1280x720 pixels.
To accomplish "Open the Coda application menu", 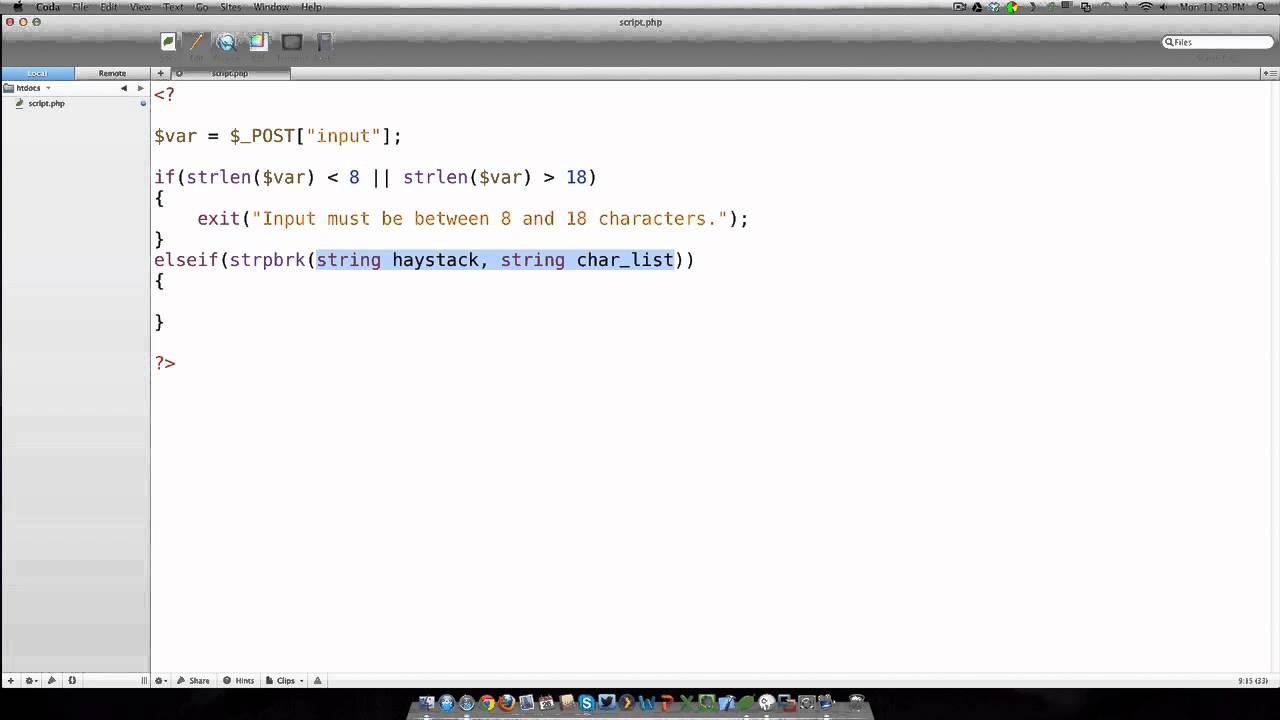I will tap(48, 7).
